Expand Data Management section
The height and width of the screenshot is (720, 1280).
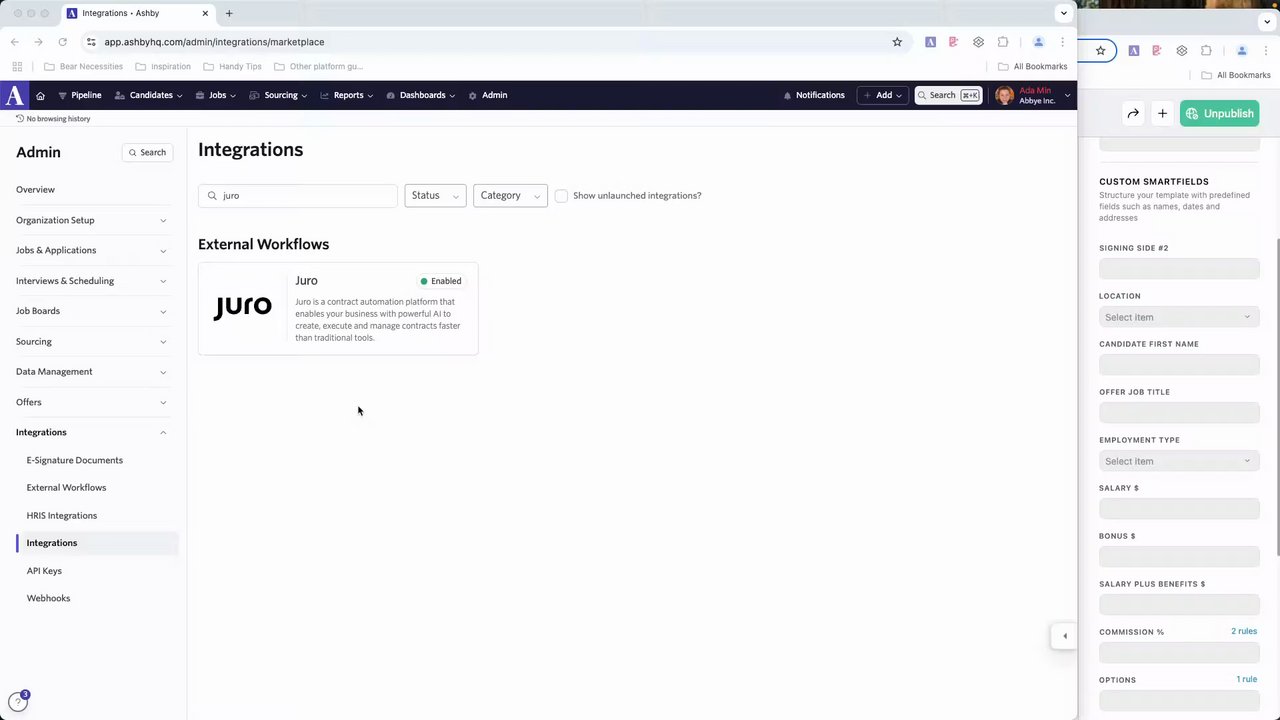coord(91,372)
